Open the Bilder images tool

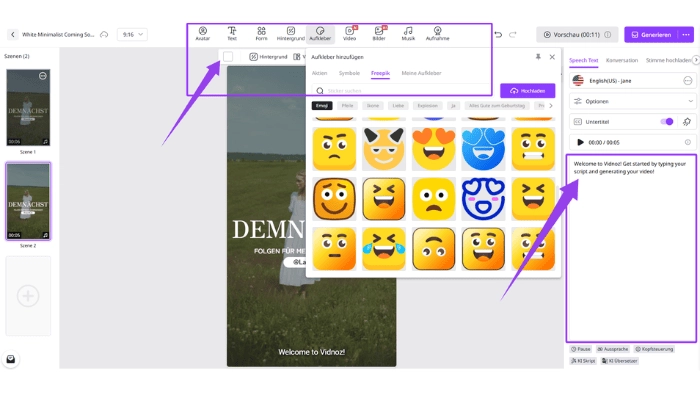click(x=379, y=33)
